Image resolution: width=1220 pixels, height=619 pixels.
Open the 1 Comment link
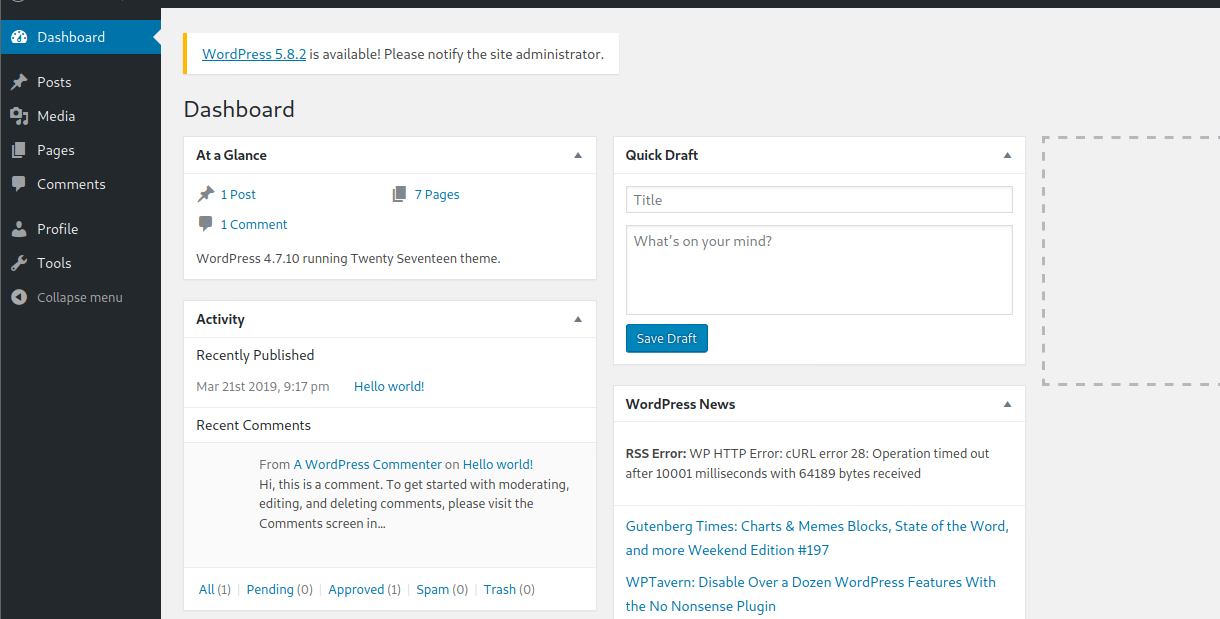[254, 224]
